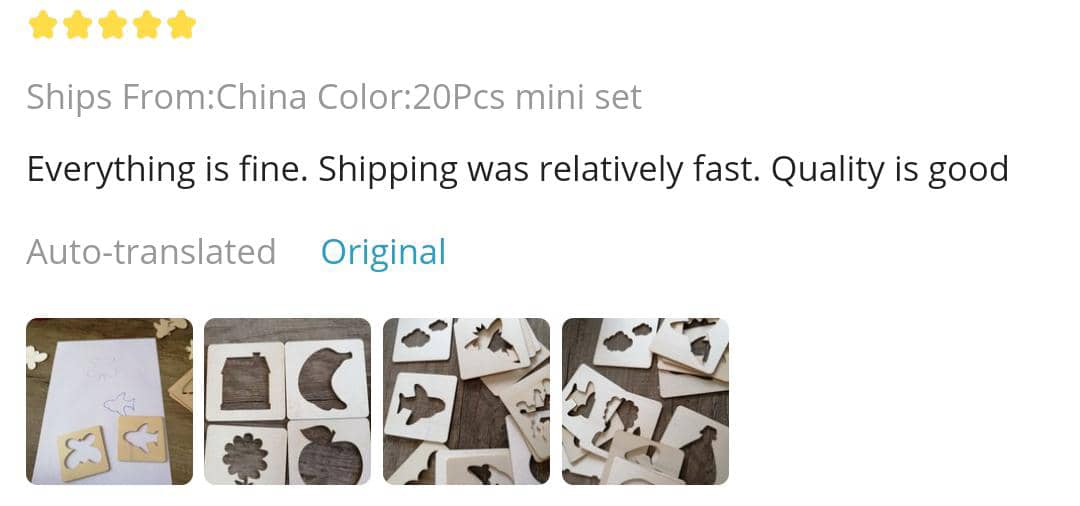This screenshot has width=1080, height=506.
Task: Click the first yellow rating star
Action: coord(42,25)
